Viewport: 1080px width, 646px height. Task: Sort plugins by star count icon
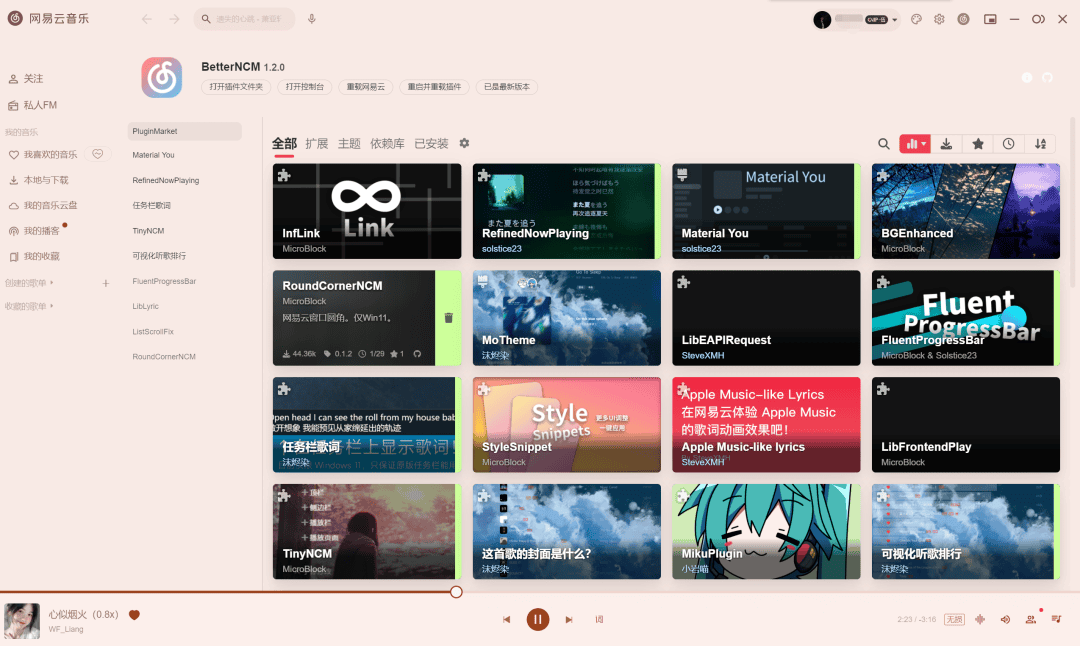click(978, 144)
